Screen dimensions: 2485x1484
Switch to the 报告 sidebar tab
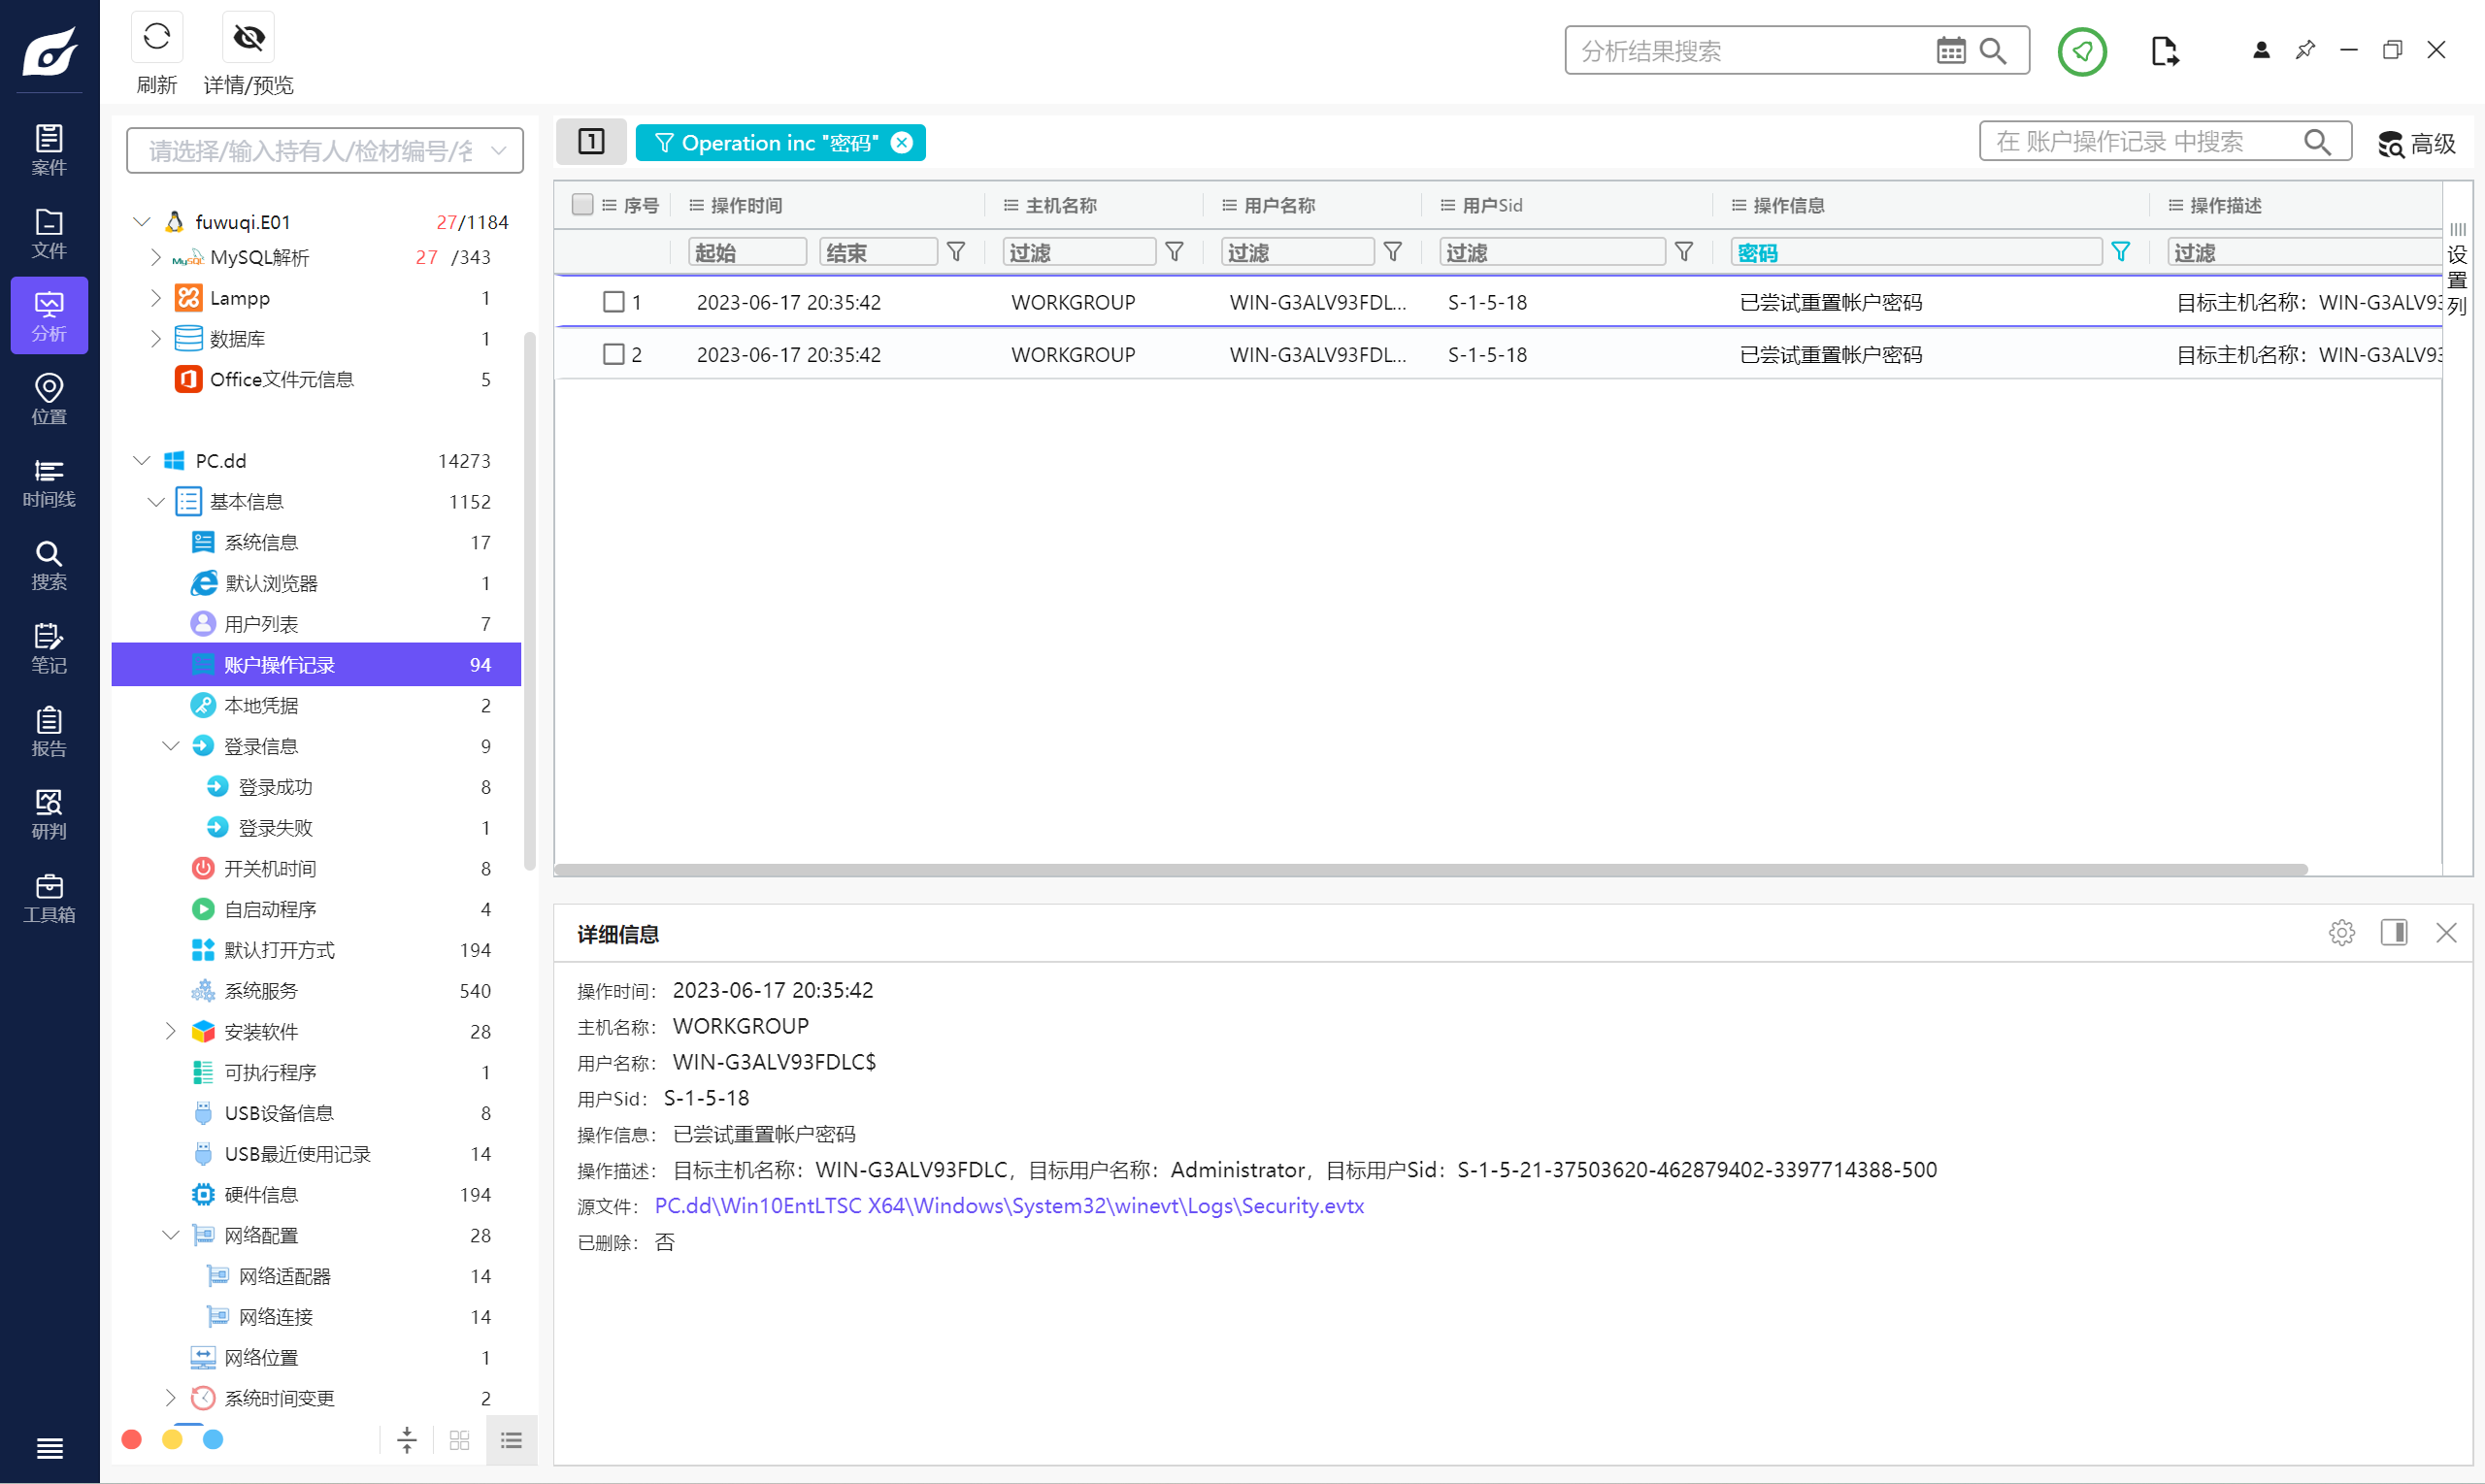click(x=49, y=731)
